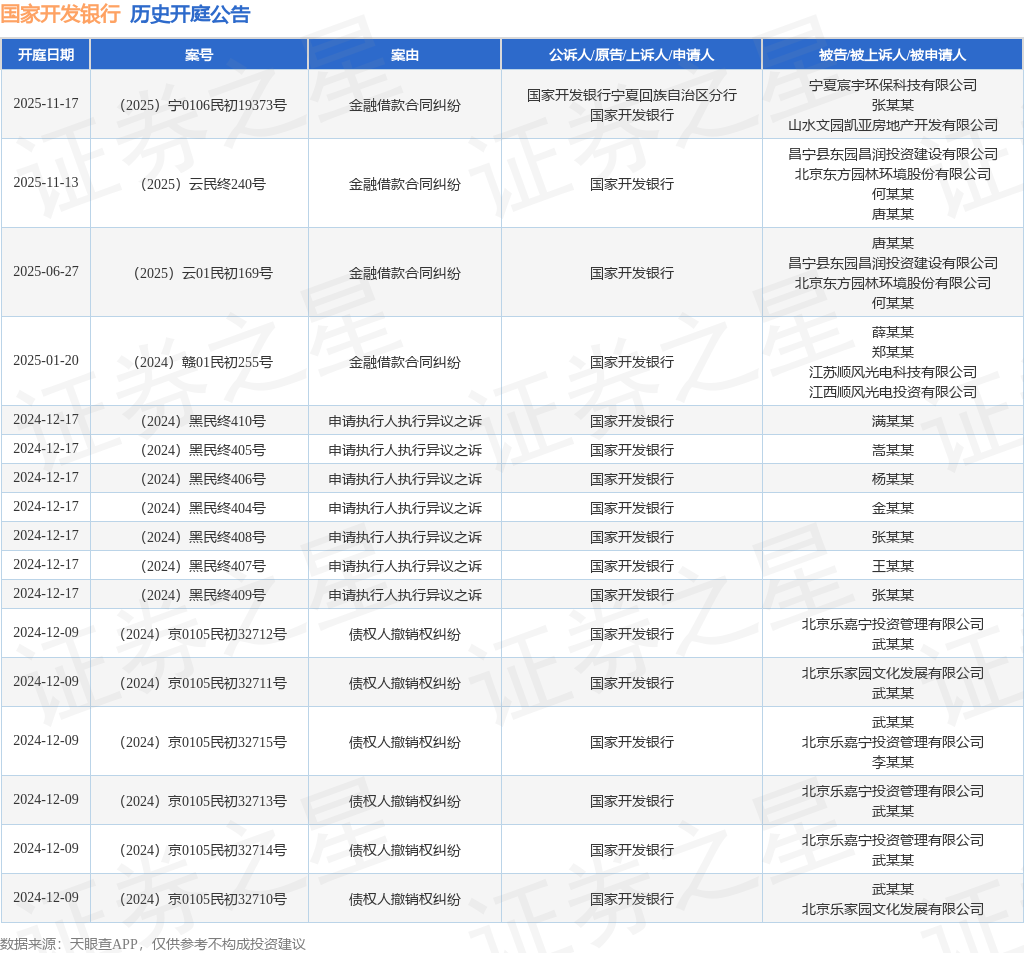Select 江苏顺风光电科技有限公司 entry
Image resolution: width=1024 pixels, height=953 pixels.
click(x=892, y=372)
